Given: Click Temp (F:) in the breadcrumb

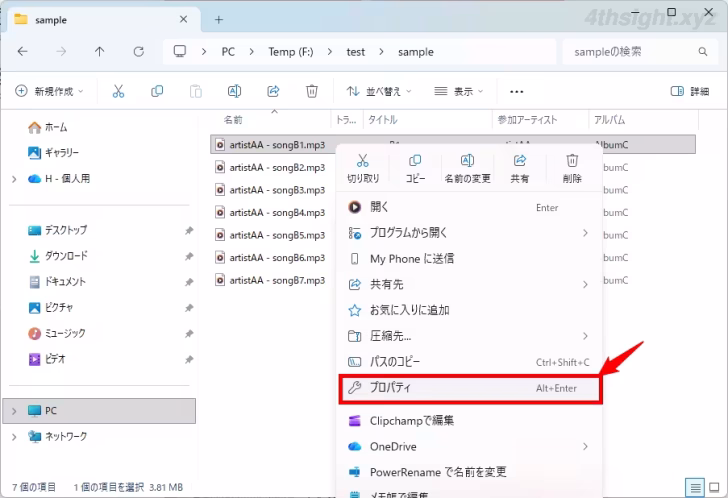Looking at the screenshot, I should [291, 52].
